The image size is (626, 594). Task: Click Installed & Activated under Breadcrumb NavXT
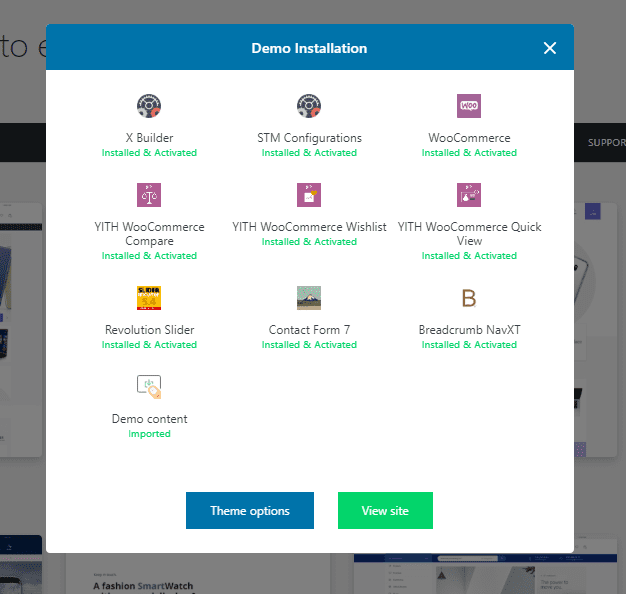pos(469,345)
